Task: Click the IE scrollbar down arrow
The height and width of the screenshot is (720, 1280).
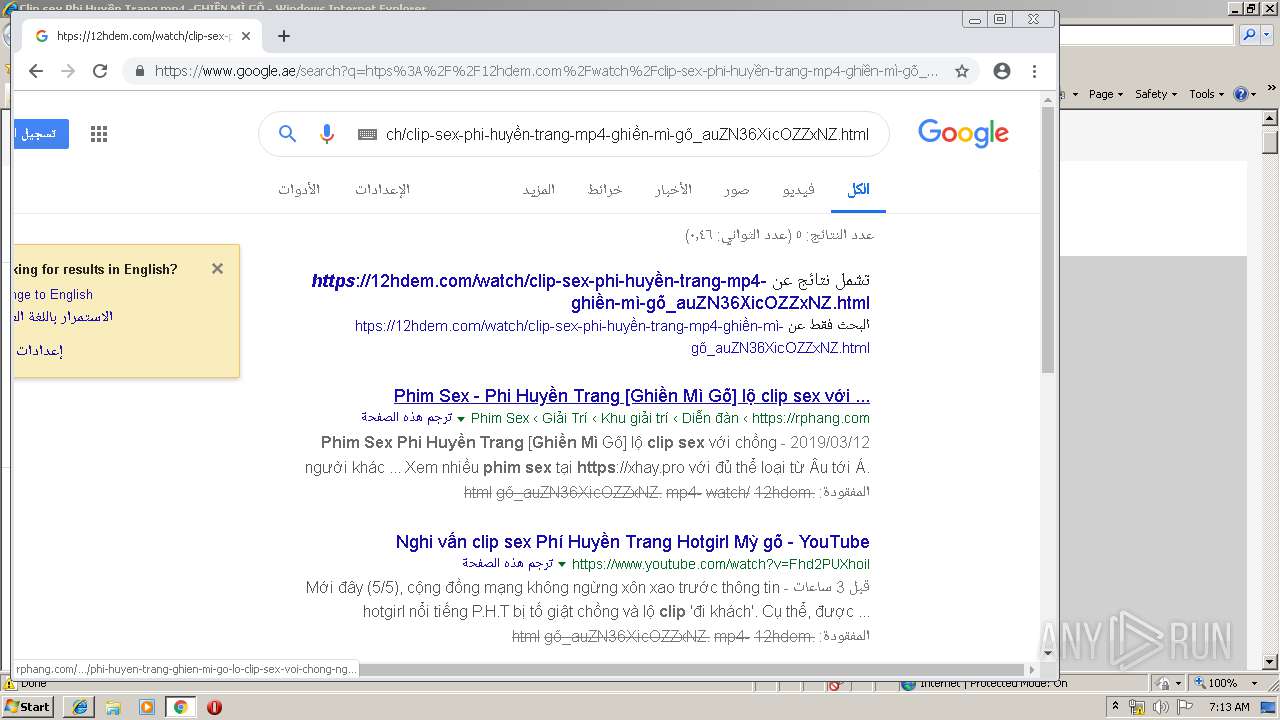Action: coord(1271,662)
